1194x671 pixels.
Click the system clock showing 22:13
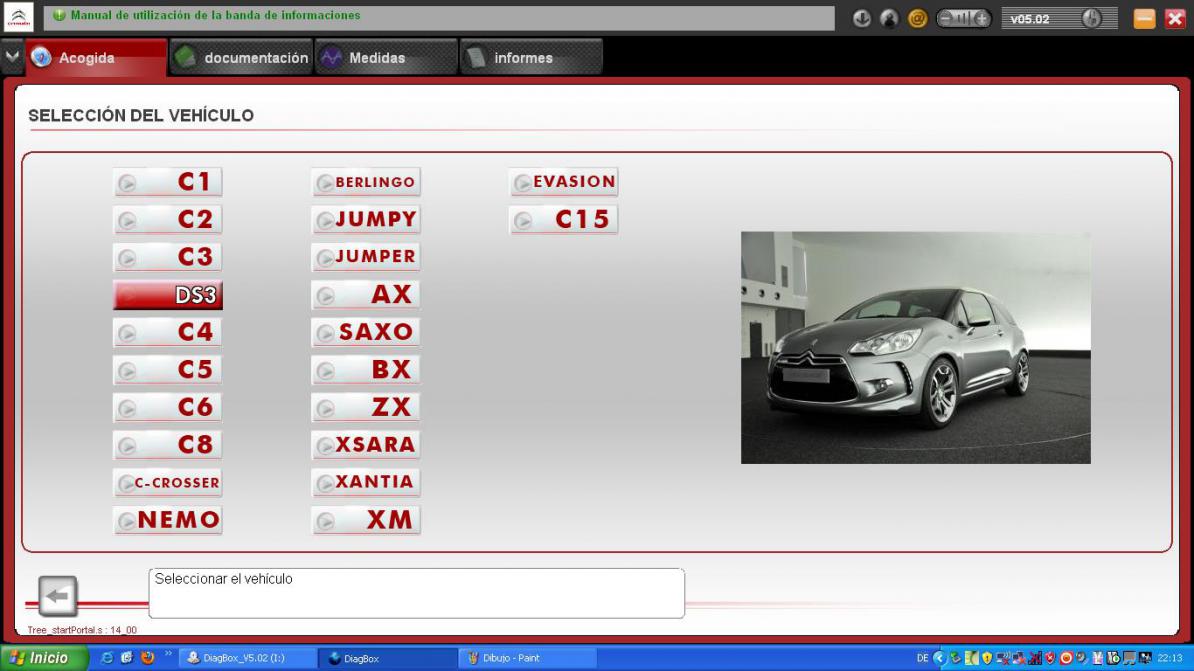1170,658
